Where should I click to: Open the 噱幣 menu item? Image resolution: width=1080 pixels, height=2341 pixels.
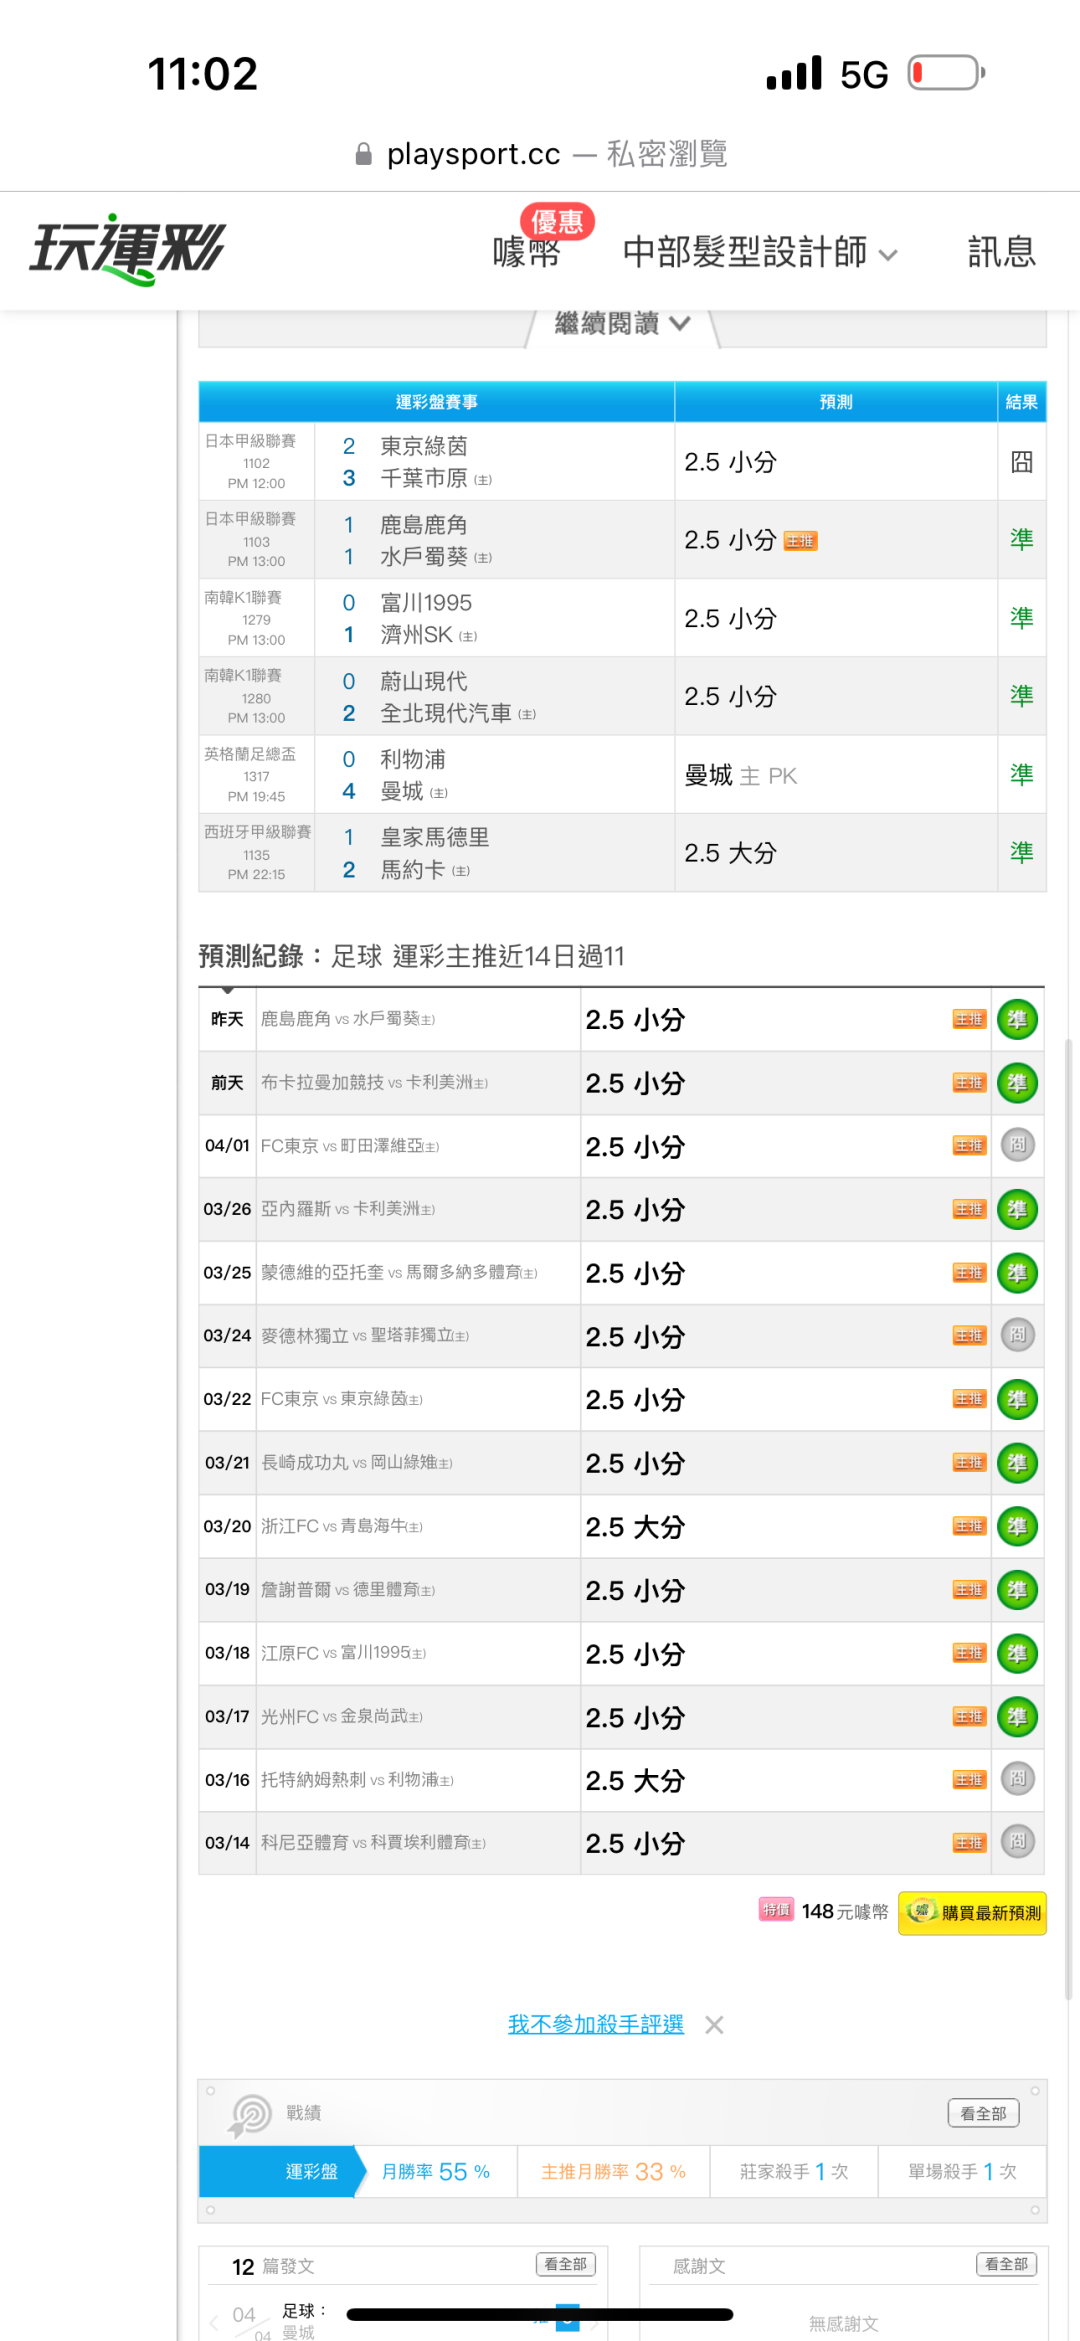[526, 253]
